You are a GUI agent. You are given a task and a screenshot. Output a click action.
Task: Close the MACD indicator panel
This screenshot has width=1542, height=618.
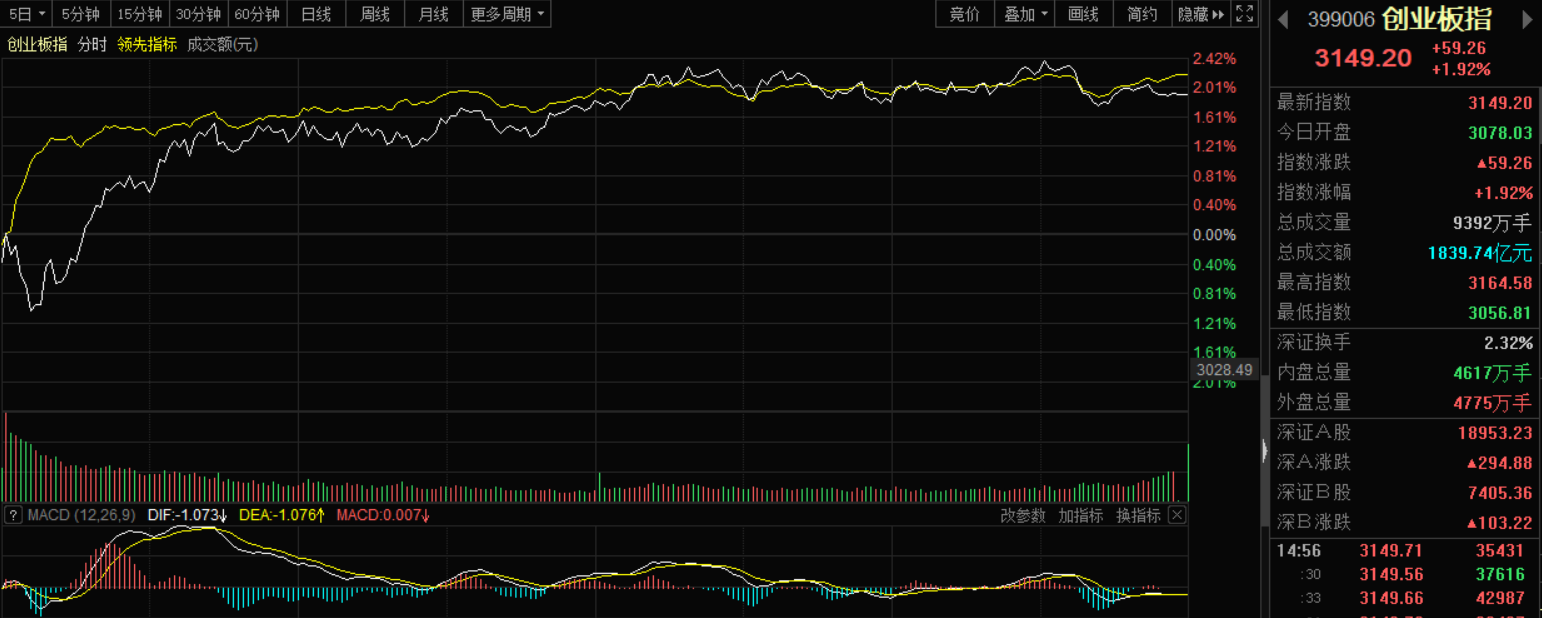coord(1177,515)
